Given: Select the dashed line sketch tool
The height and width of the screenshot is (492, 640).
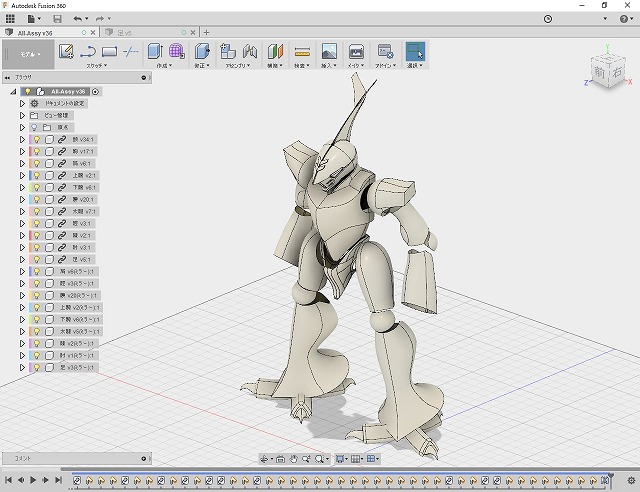Looking at the screenshot, I should pyautogui.click(x=131, y=51).
